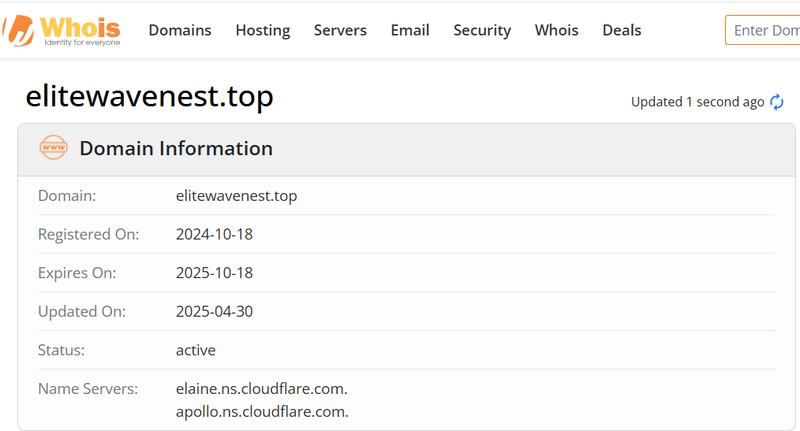
Task: Click the Updated On: label
Action: coord(82,312)
